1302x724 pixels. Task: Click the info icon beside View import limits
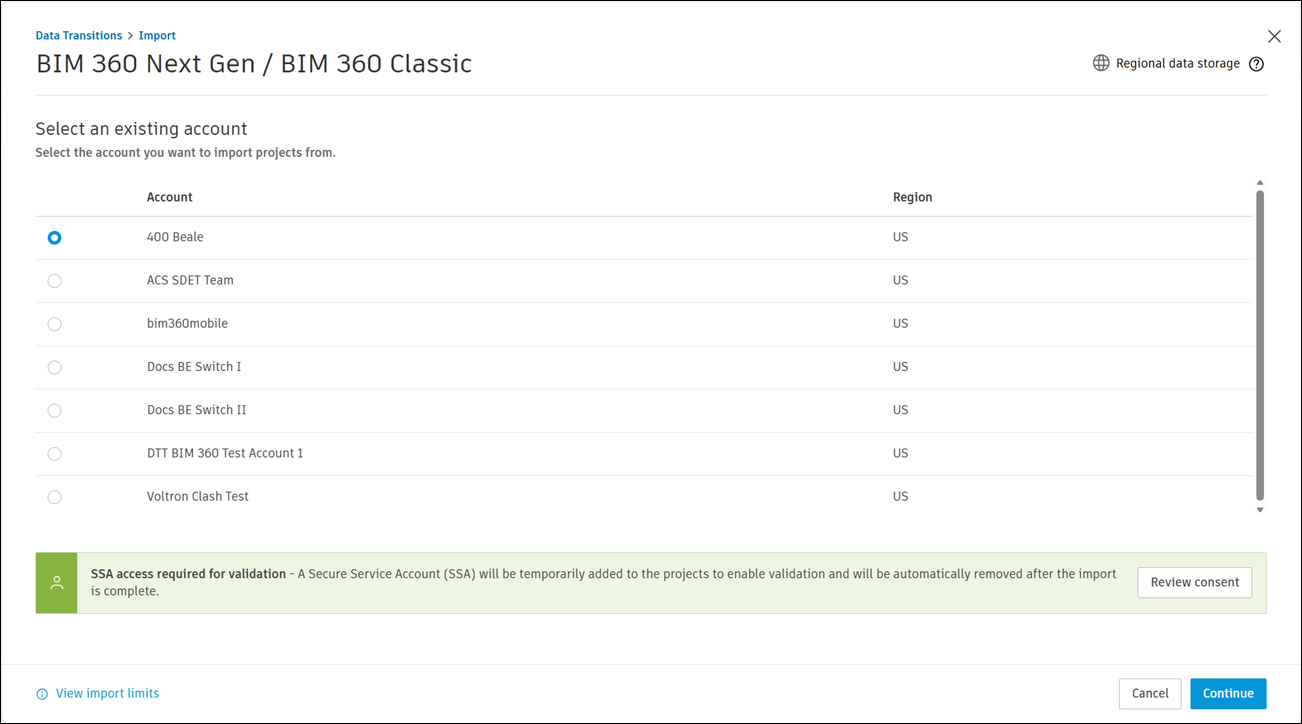click(x=42, y=694)
